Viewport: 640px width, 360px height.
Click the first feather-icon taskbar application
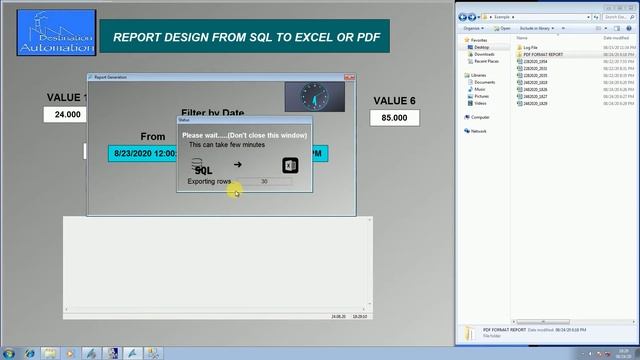click(91, 353)
